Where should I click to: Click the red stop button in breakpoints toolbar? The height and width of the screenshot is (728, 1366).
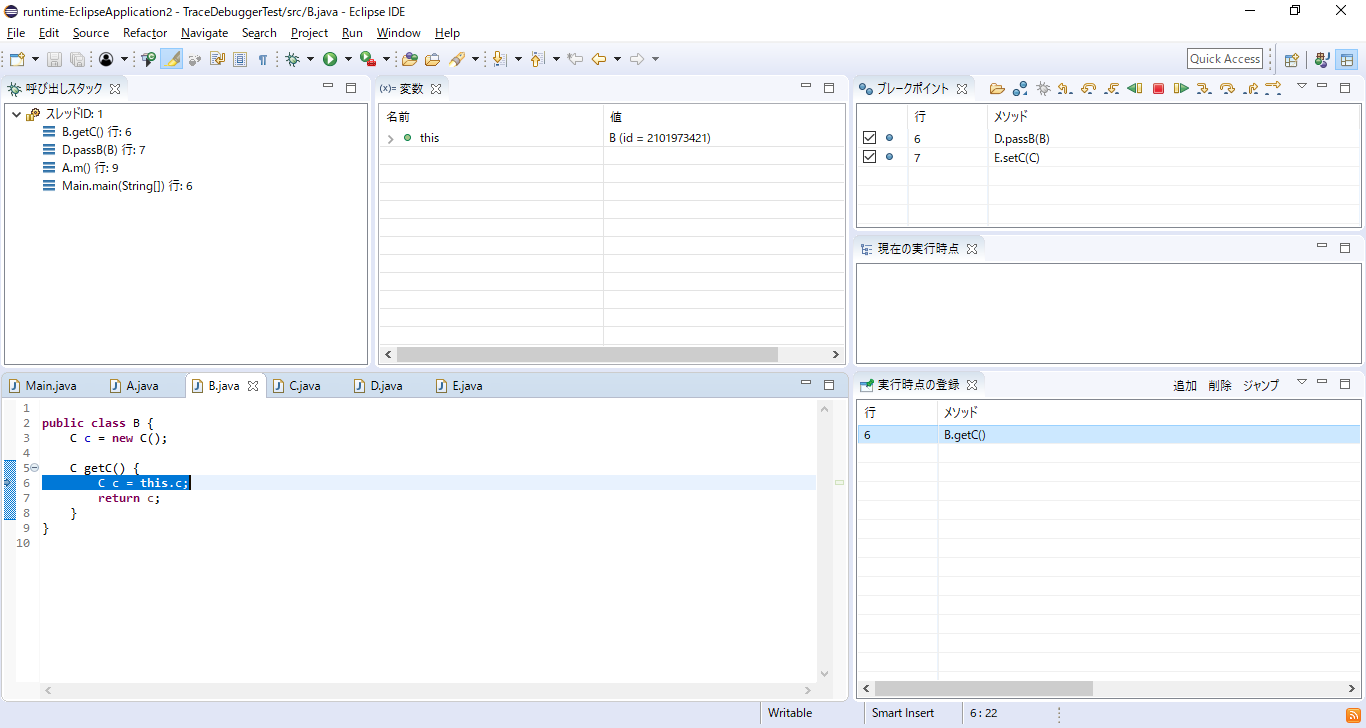(x=1158, y=89)
